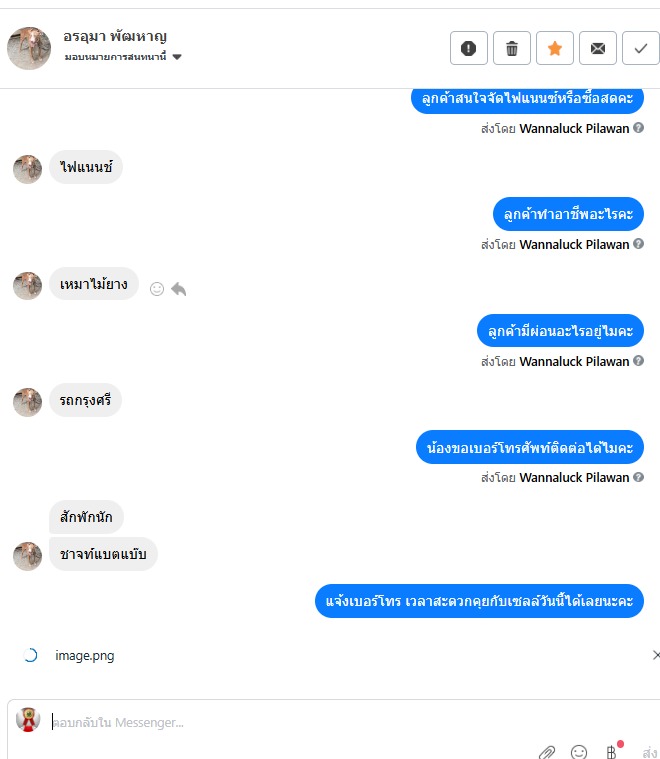Screen dimensions: 660x759
Task: Open emoji picker in message composer
Action: click(579, 752)
